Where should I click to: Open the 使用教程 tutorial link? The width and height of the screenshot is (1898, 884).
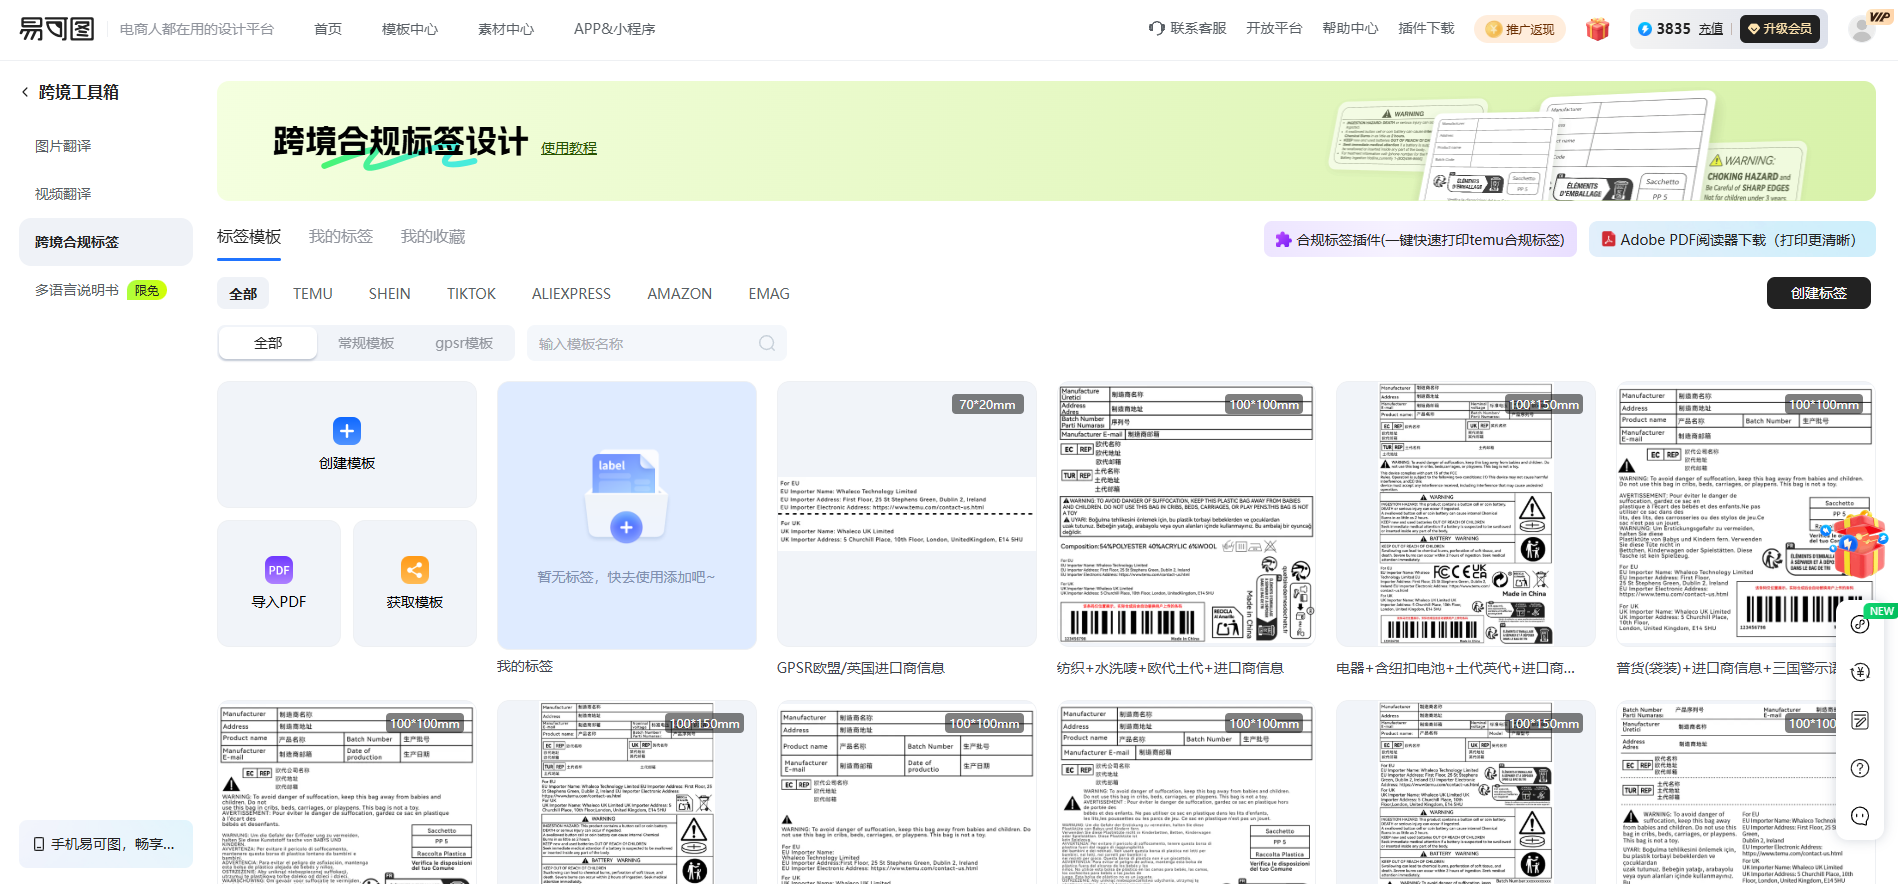coord(569,148)
